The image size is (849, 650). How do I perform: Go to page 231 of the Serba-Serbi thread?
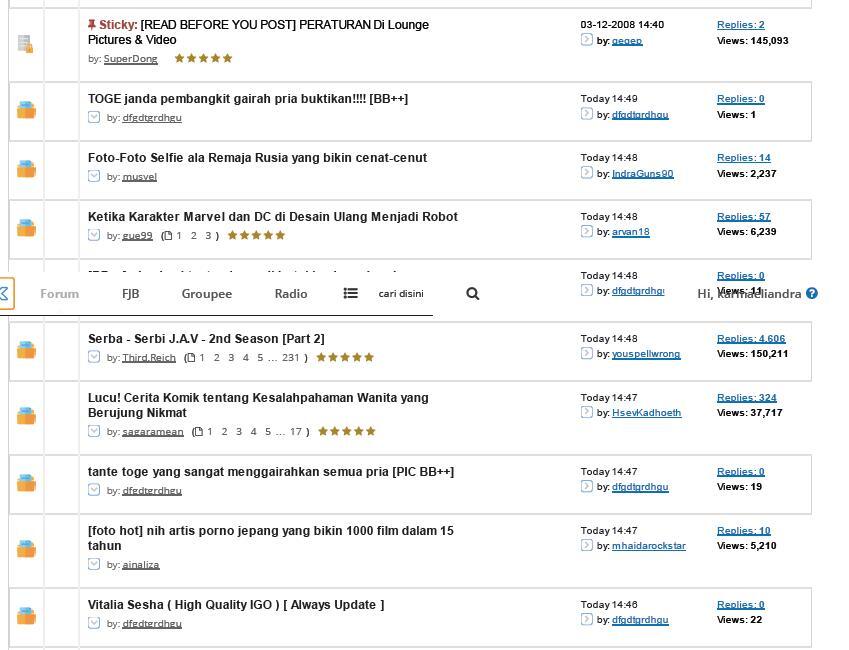pyautogui.click(x=290, y=358)
